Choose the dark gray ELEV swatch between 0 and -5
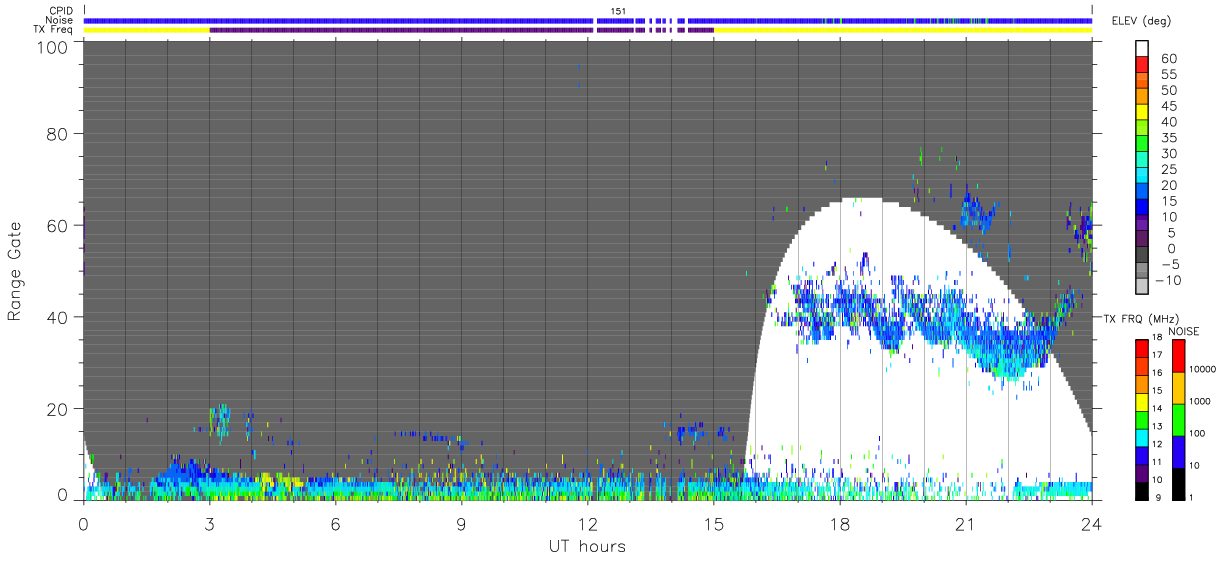The height and width of the screenshot is (567, 1228). pyautogui.click(x=1143, y=256)
